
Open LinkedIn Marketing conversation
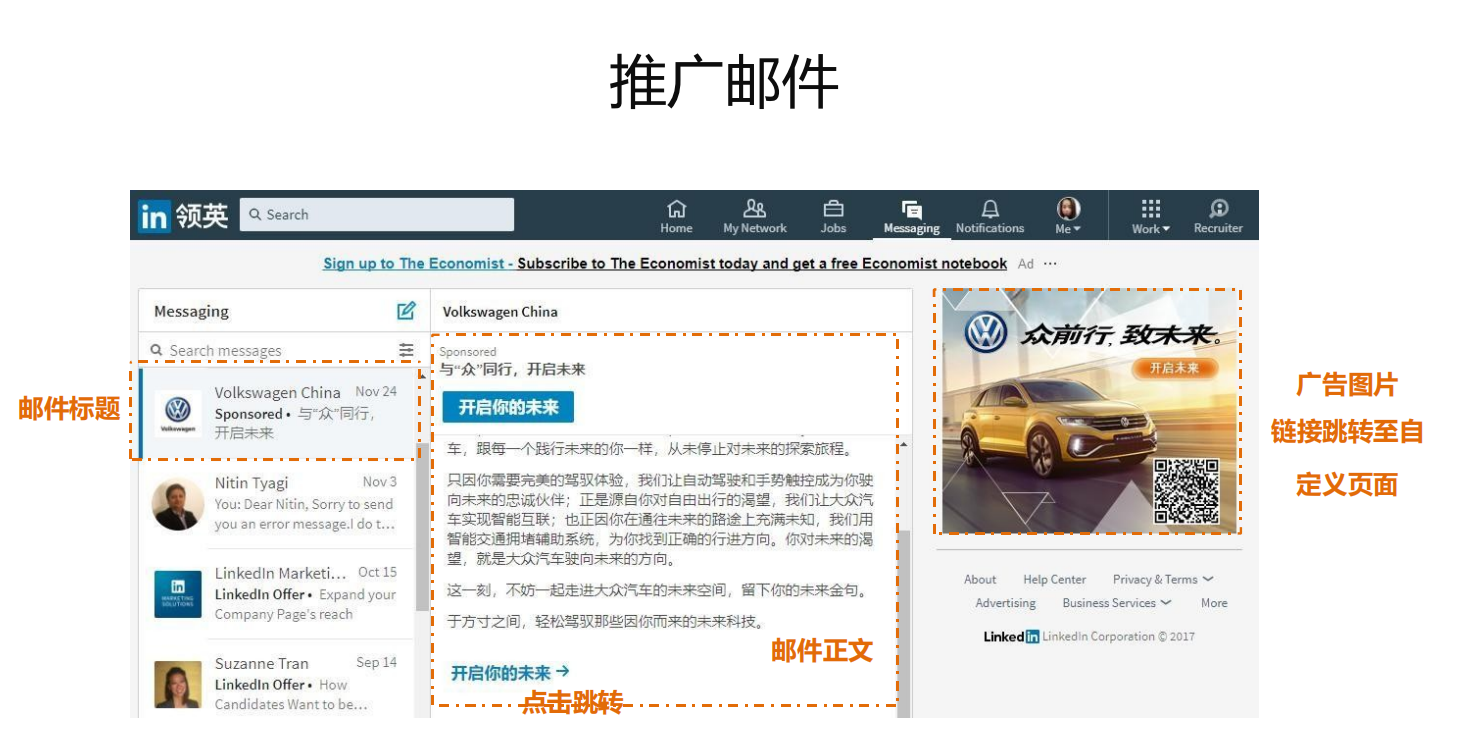pyautogui.click(x=278, y=593)
